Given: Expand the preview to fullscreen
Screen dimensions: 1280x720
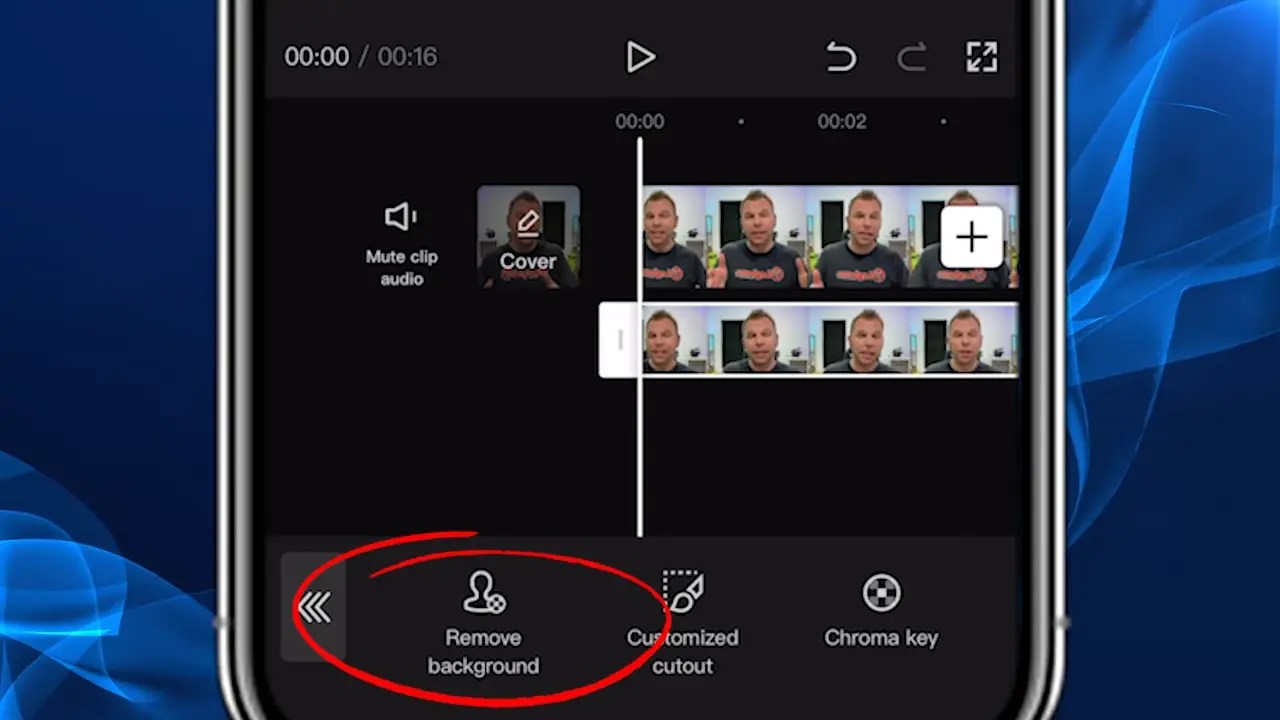Looking at the screenshot, I should [x=981, y=57].
